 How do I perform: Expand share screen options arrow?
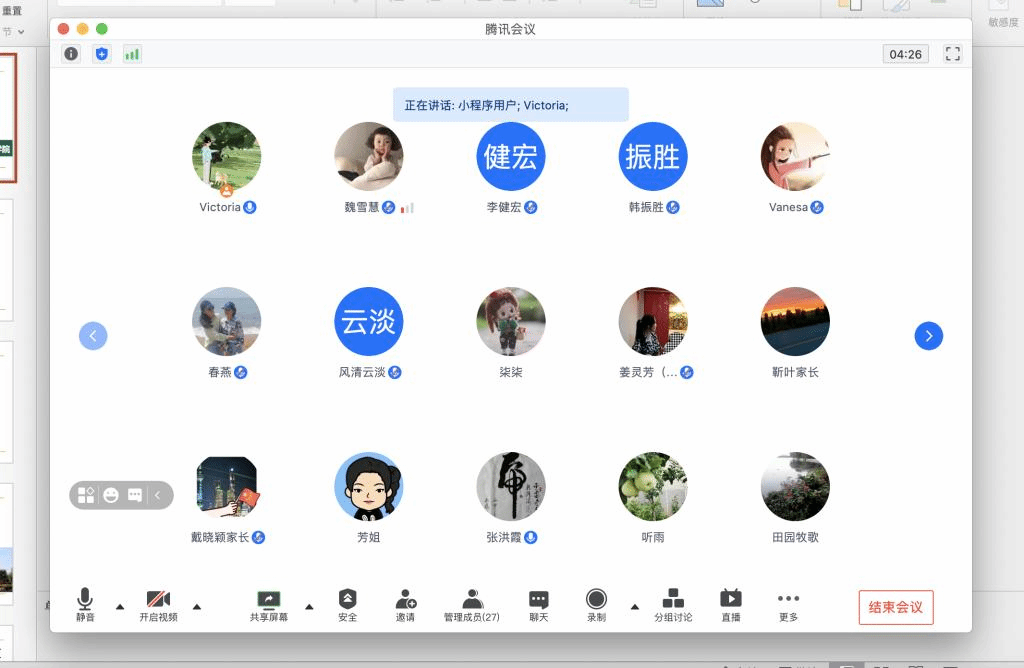click(308, 606)
